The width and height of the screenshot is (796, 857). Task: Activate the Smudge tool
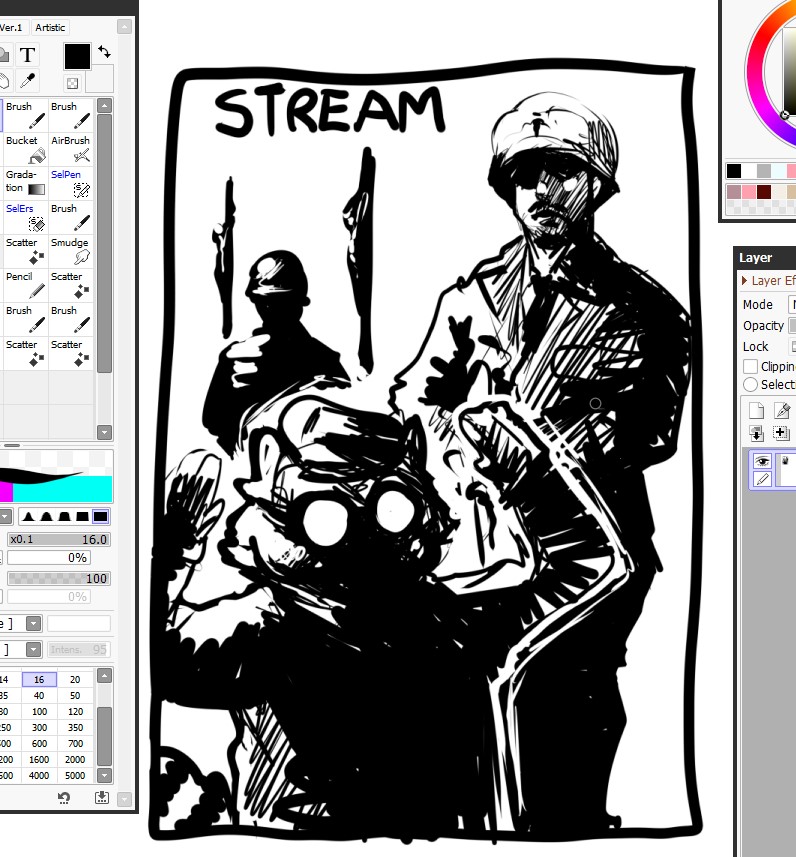[71, 251]
